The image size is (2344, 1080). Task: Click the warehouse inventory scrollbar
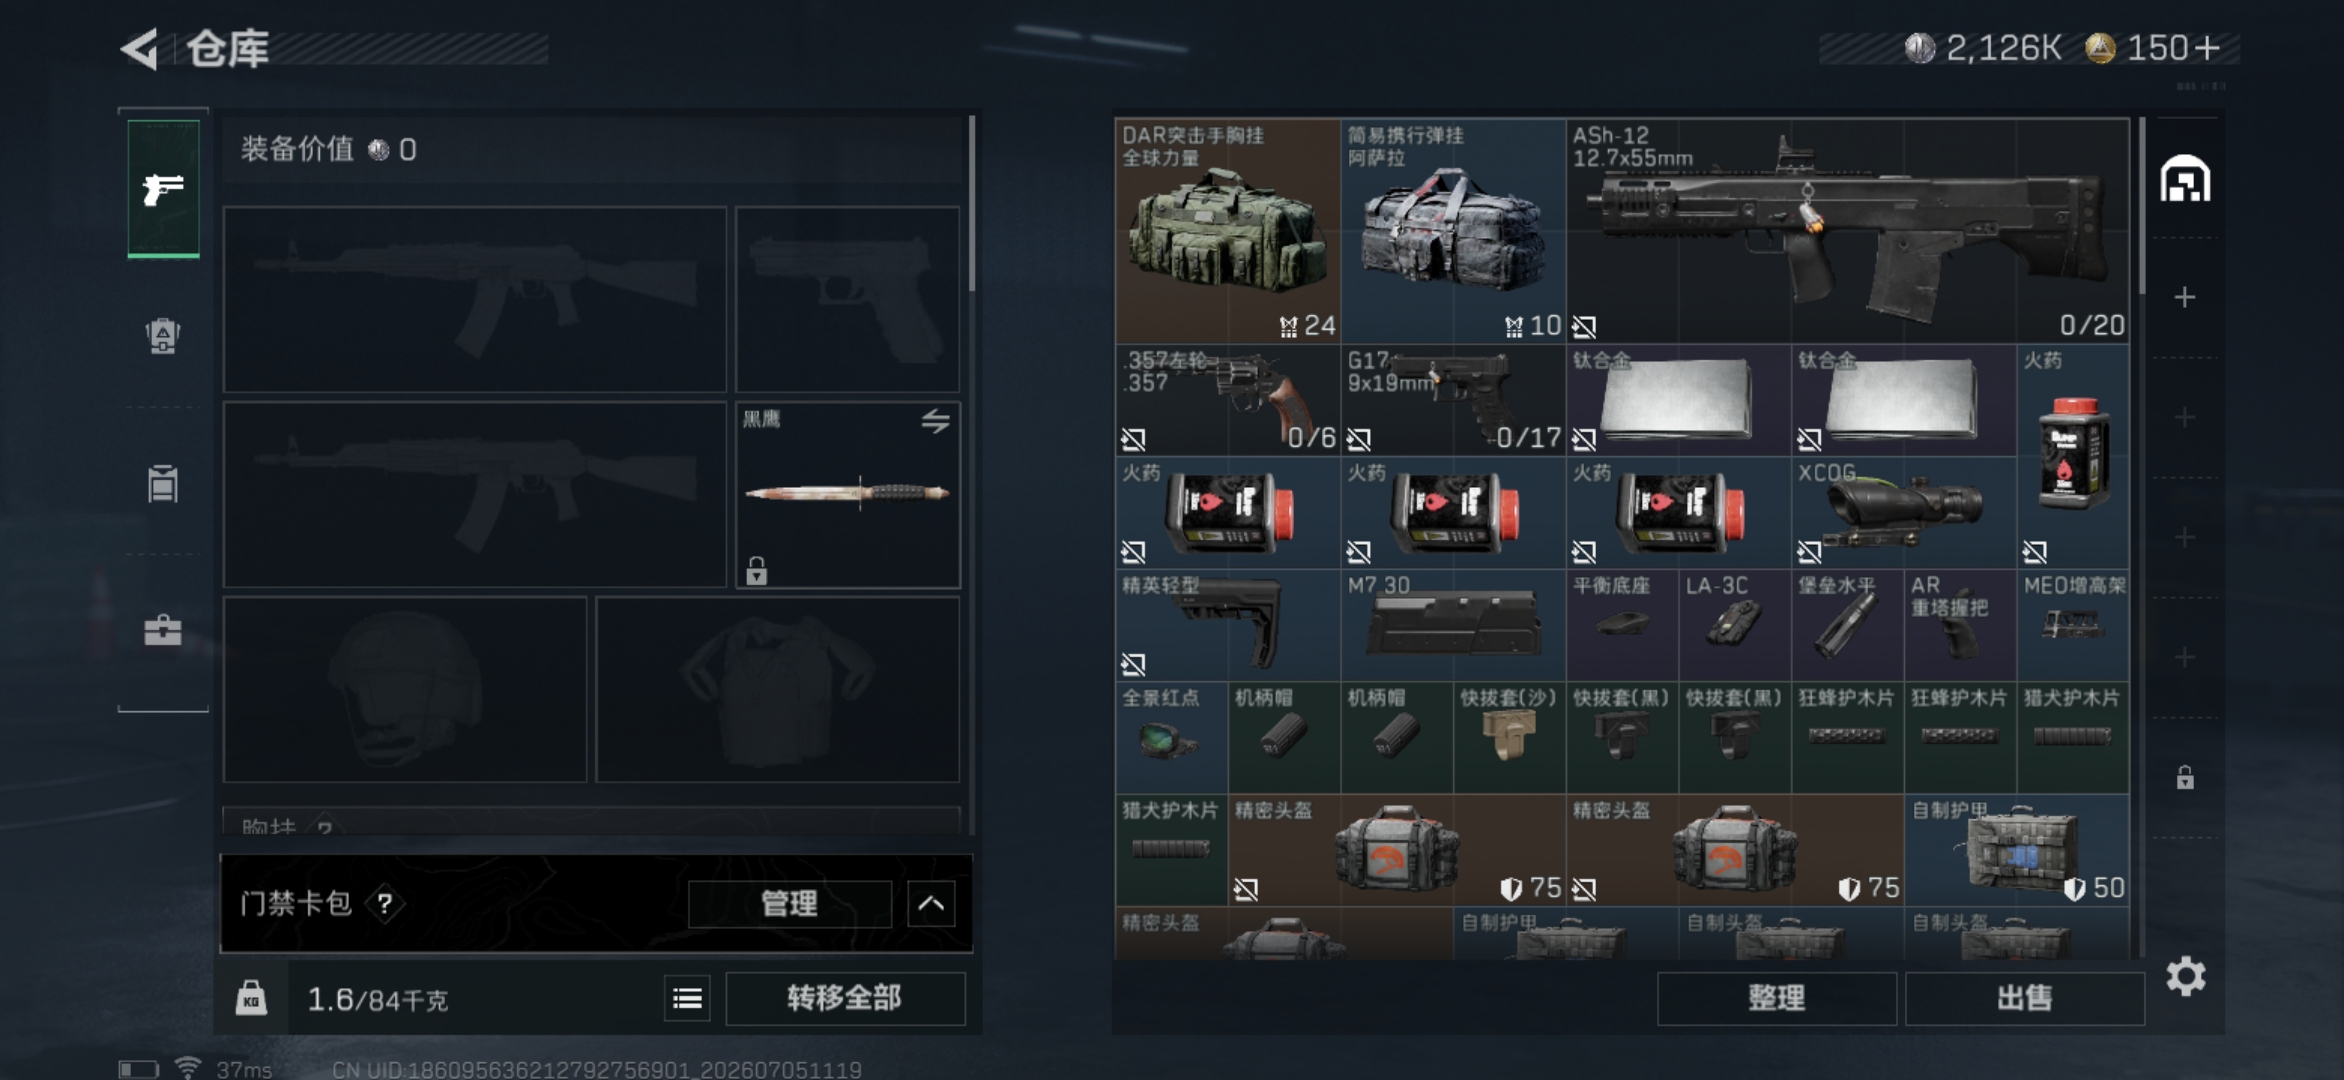click(2141, 206)
